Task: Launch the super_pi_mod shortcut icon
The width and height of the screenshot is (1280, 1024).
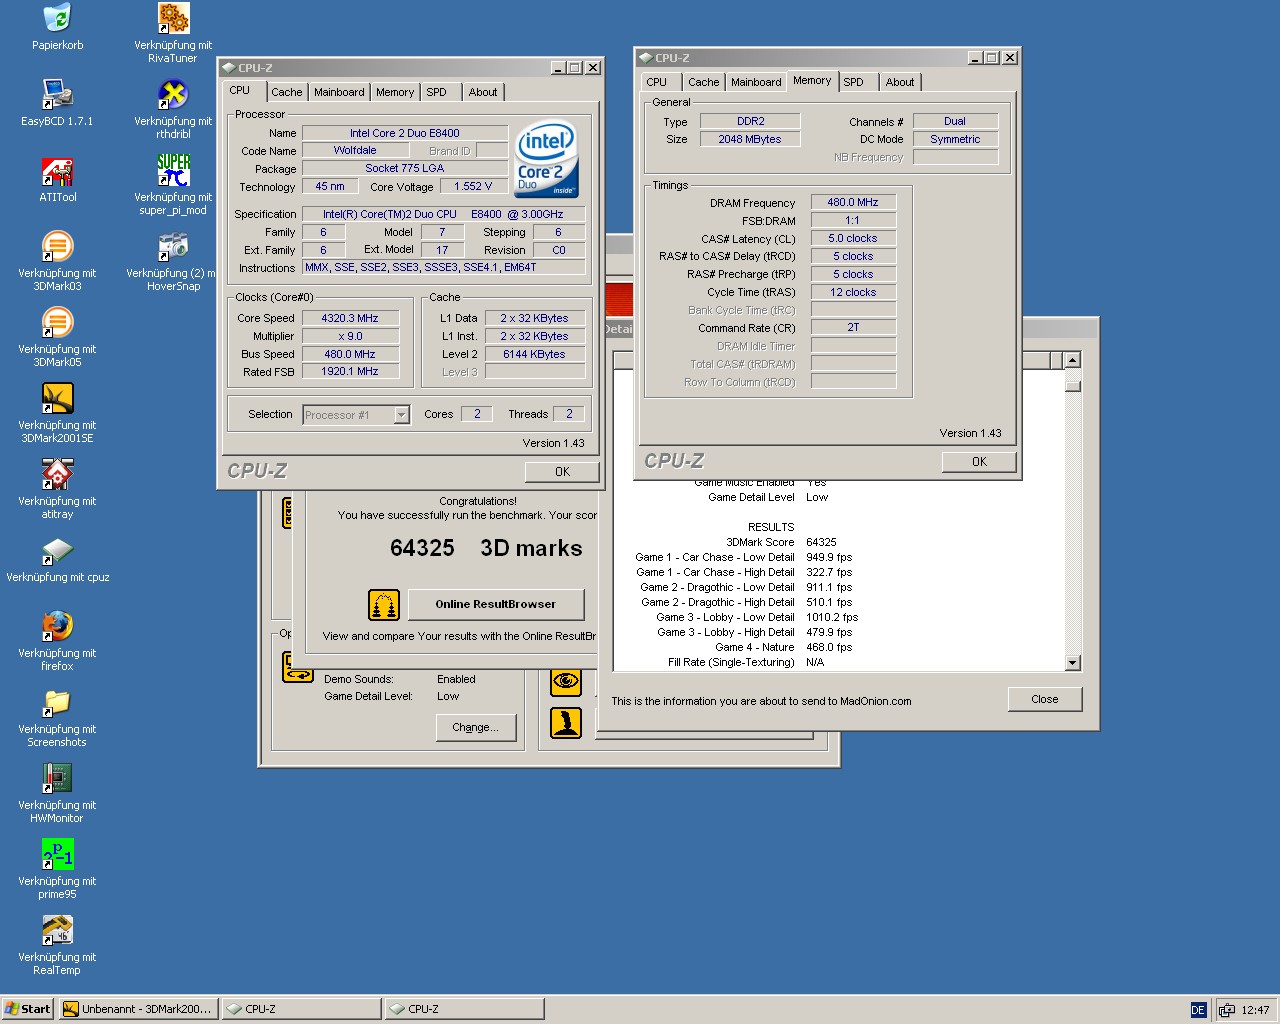Action: (173, 170)
